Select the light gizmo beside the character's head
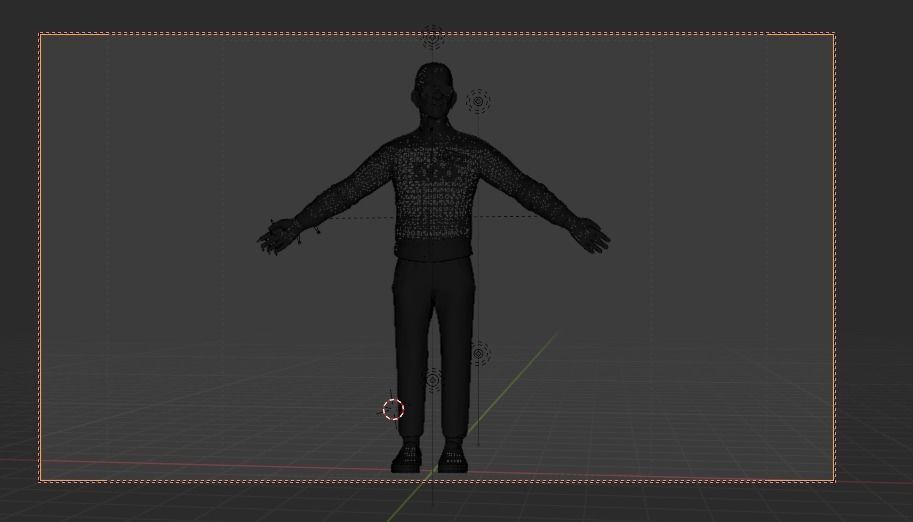913x522 pixels. (478, 101)
